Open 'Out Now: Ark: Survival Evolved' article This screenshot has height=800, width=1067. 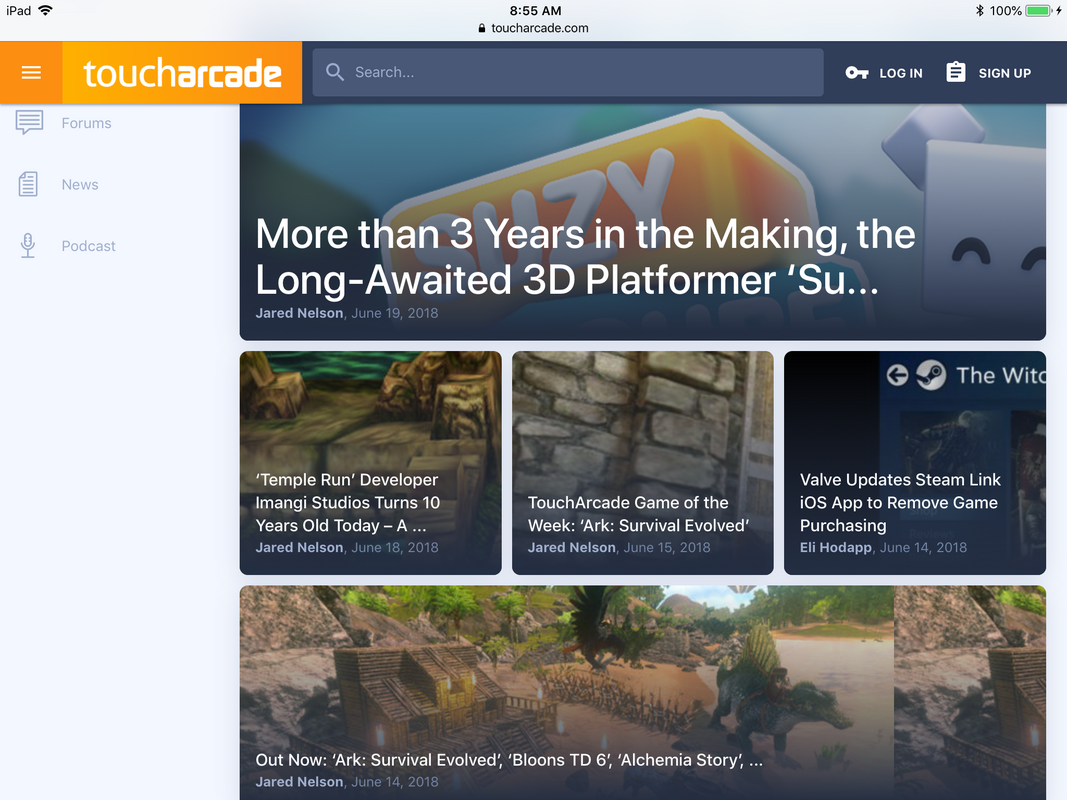tap(509, 760)
